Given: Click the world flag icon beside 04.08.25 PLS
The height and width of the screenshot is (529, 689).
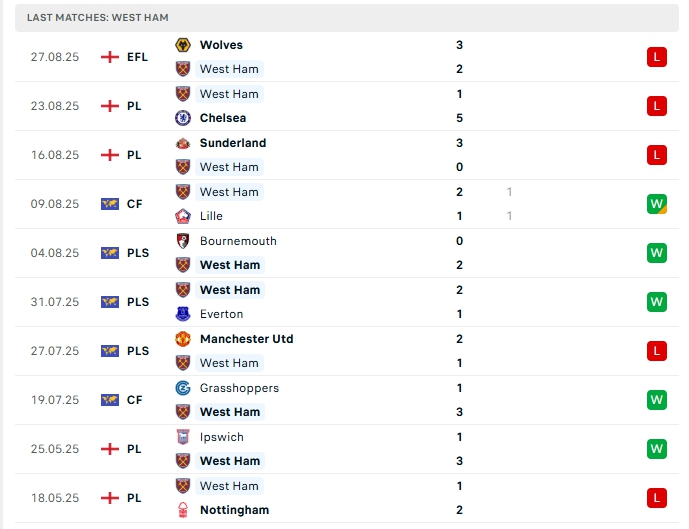Looking at the screenshot, I should (110, 253).
